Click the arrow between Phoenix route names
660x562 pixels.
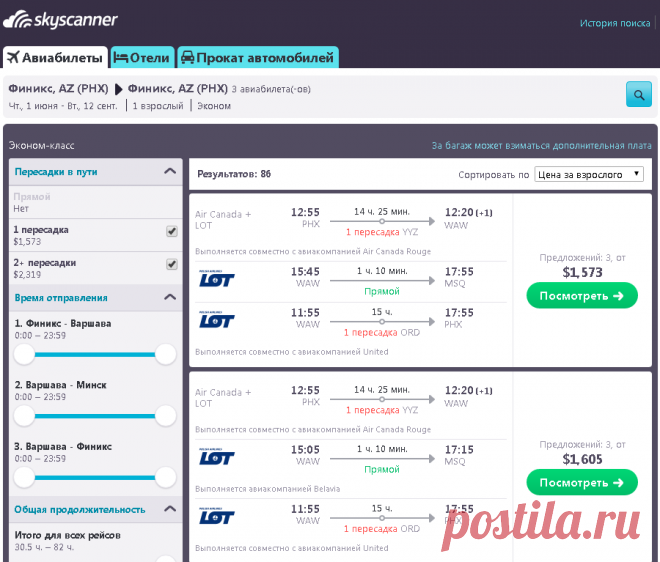coord(119,88)
